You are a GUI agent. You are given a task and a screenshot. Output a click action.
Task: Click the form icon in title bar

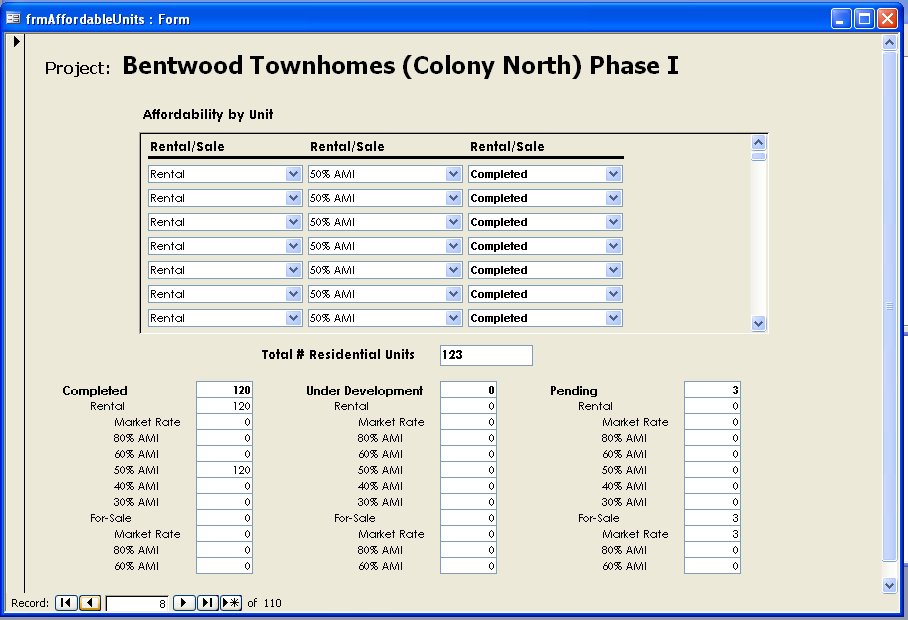pos(13,19)
